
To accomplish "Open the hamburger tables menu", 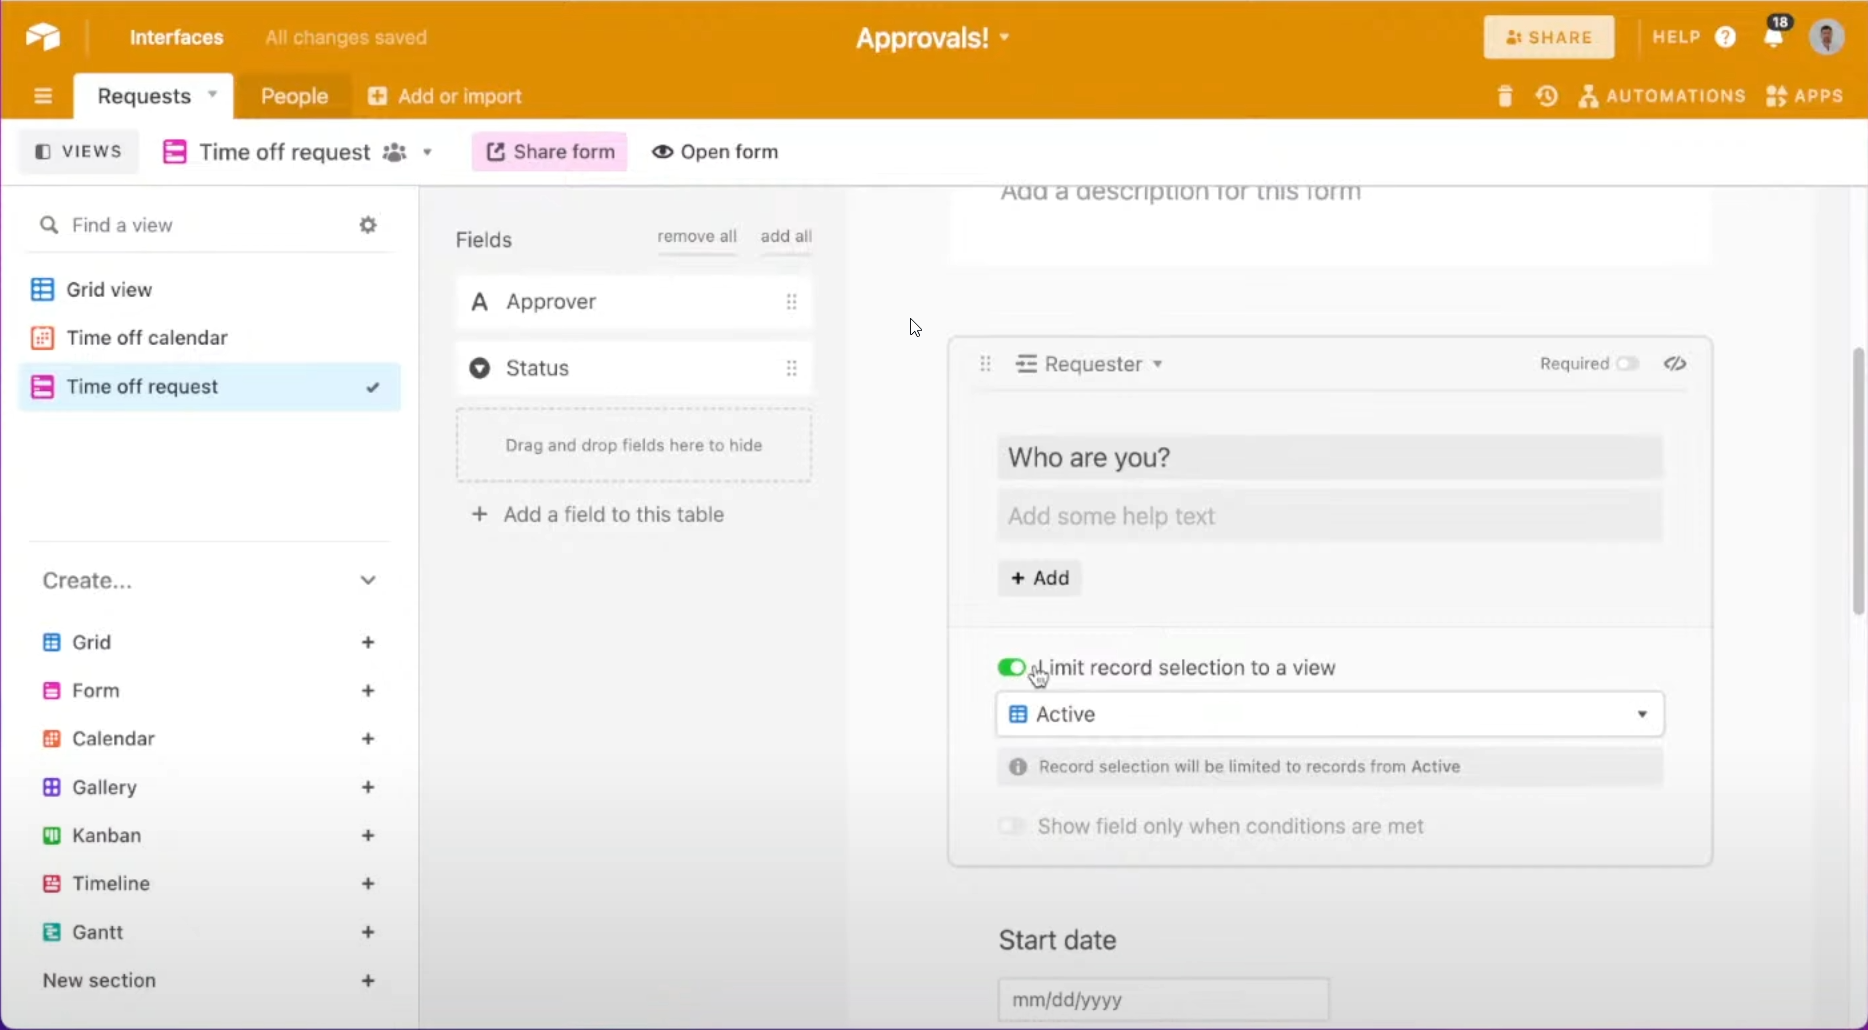I will pos(43,96).
